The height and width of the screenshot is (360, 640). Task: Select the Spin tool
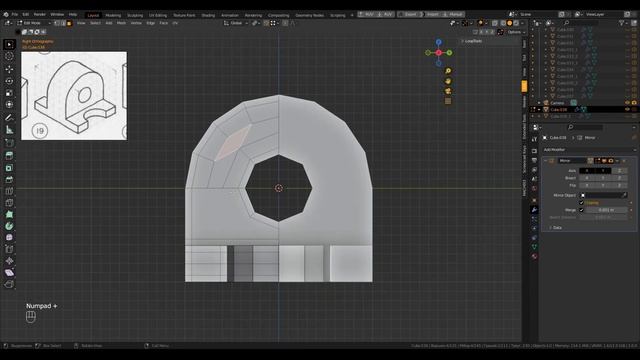tap(9, 226)
